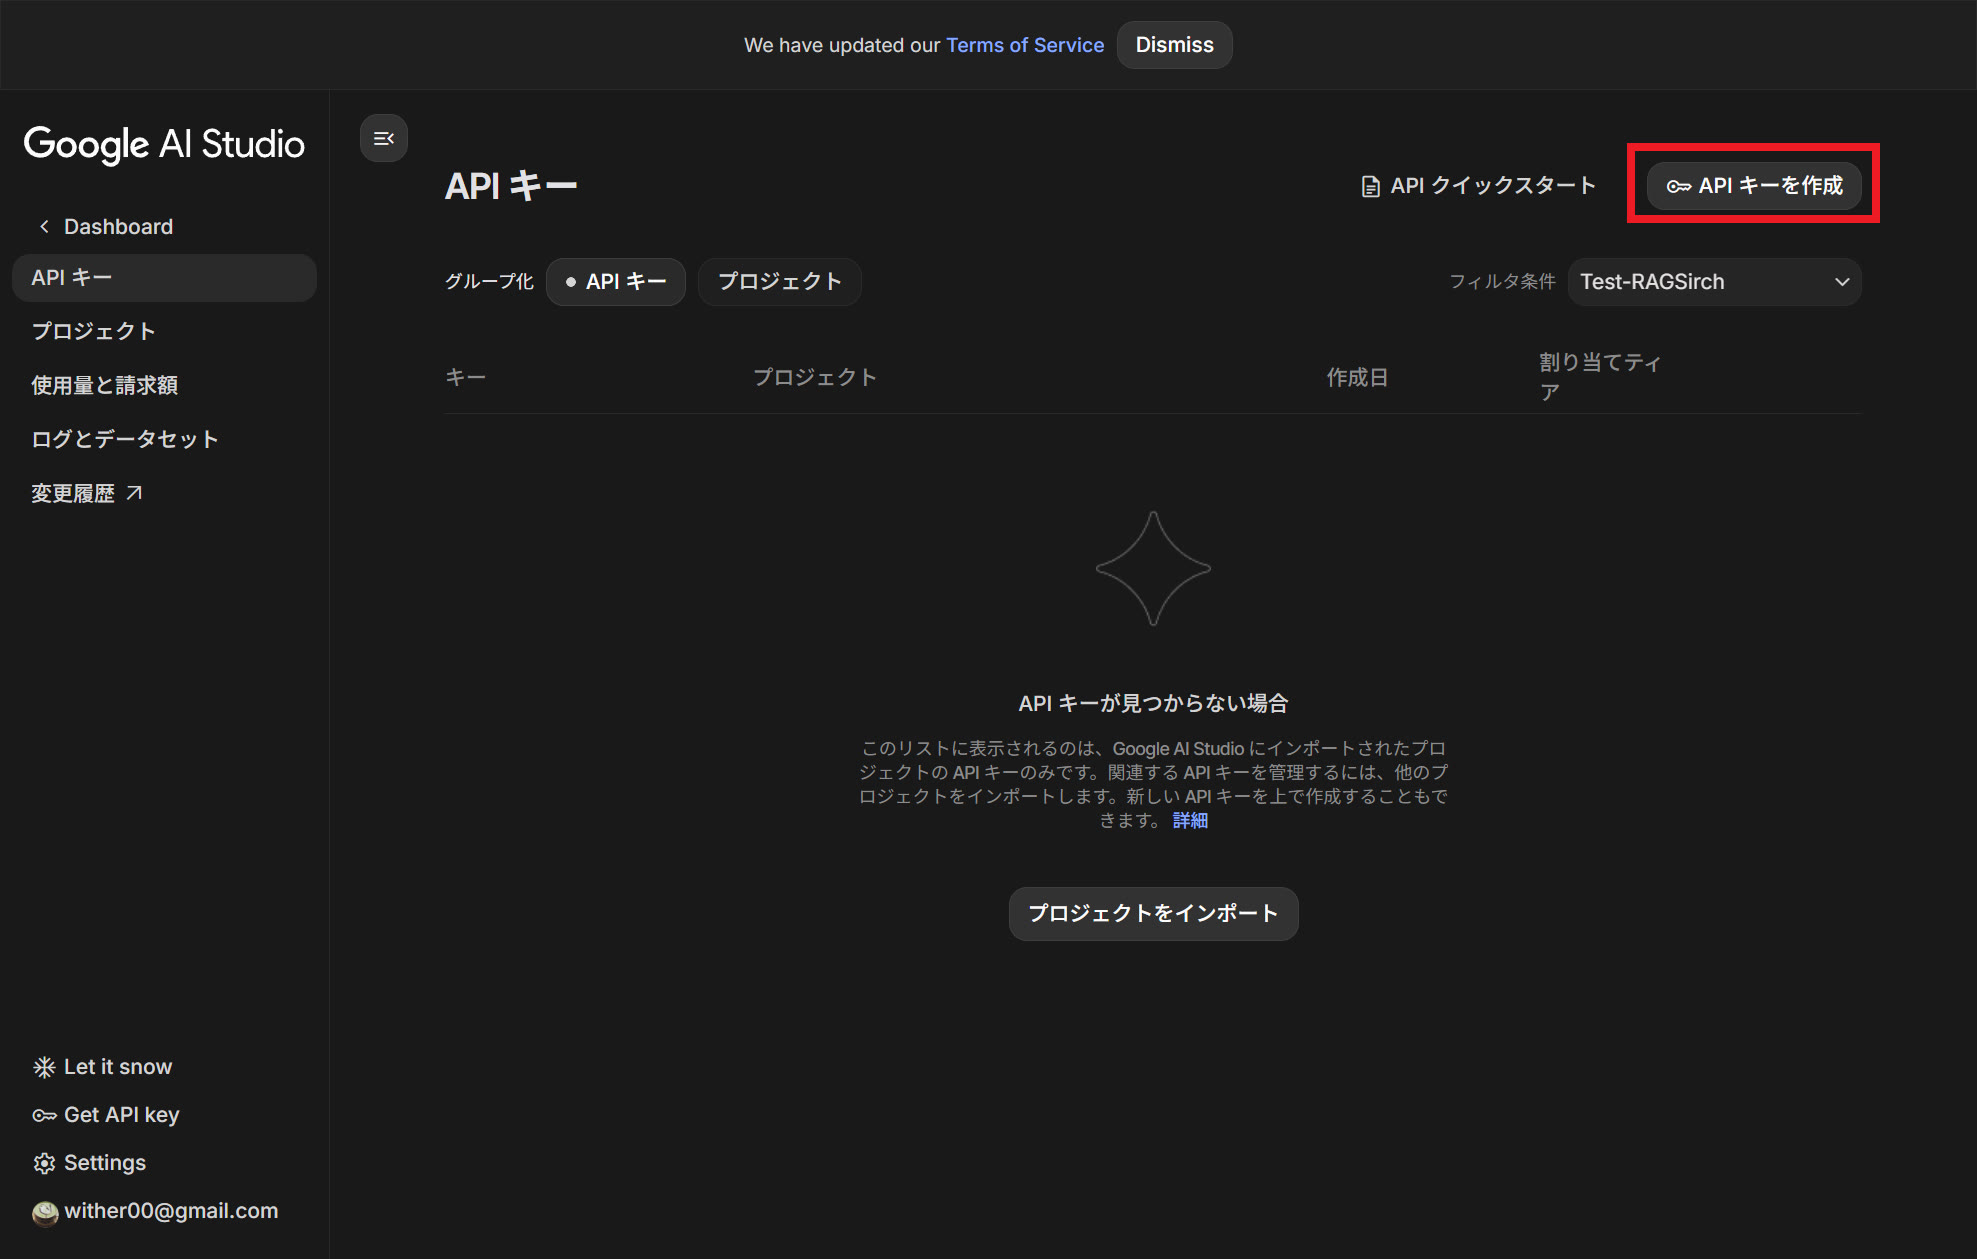Viewport: 1977px width, 1259px height.
Task: Click the 詳細 link in description
Action: (x=1190, y=820)
